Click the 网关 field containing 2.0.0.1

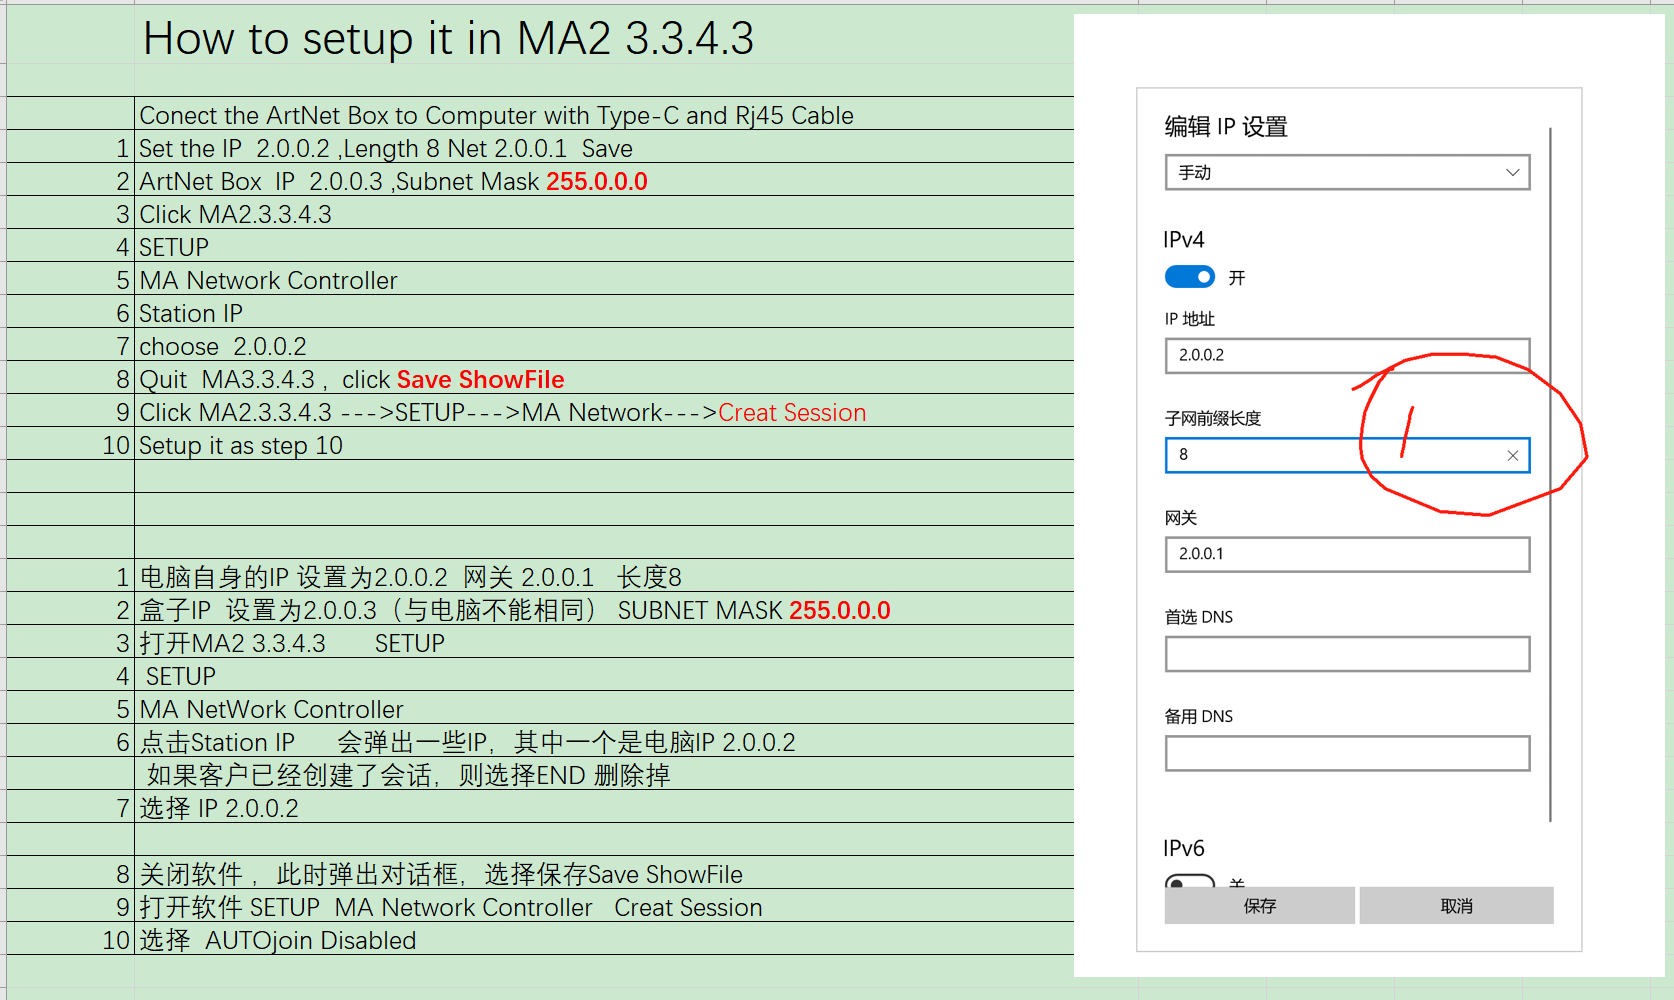point(1347,554)
